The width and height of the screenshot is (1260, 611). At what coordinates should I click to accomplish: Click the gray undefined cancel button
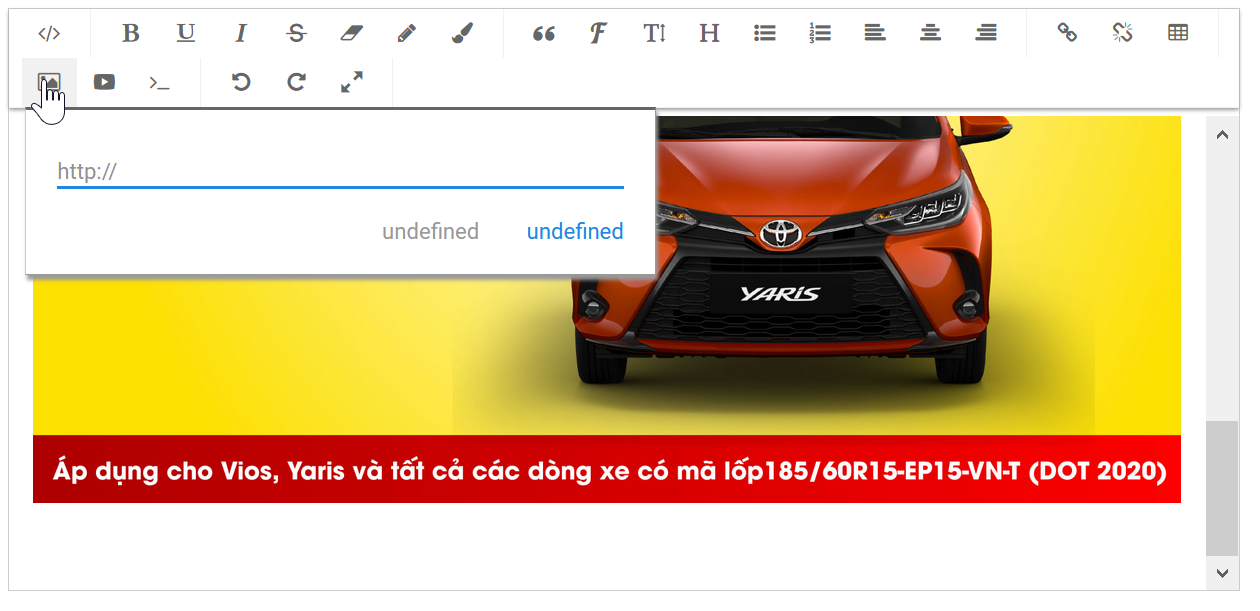point(431,232)
